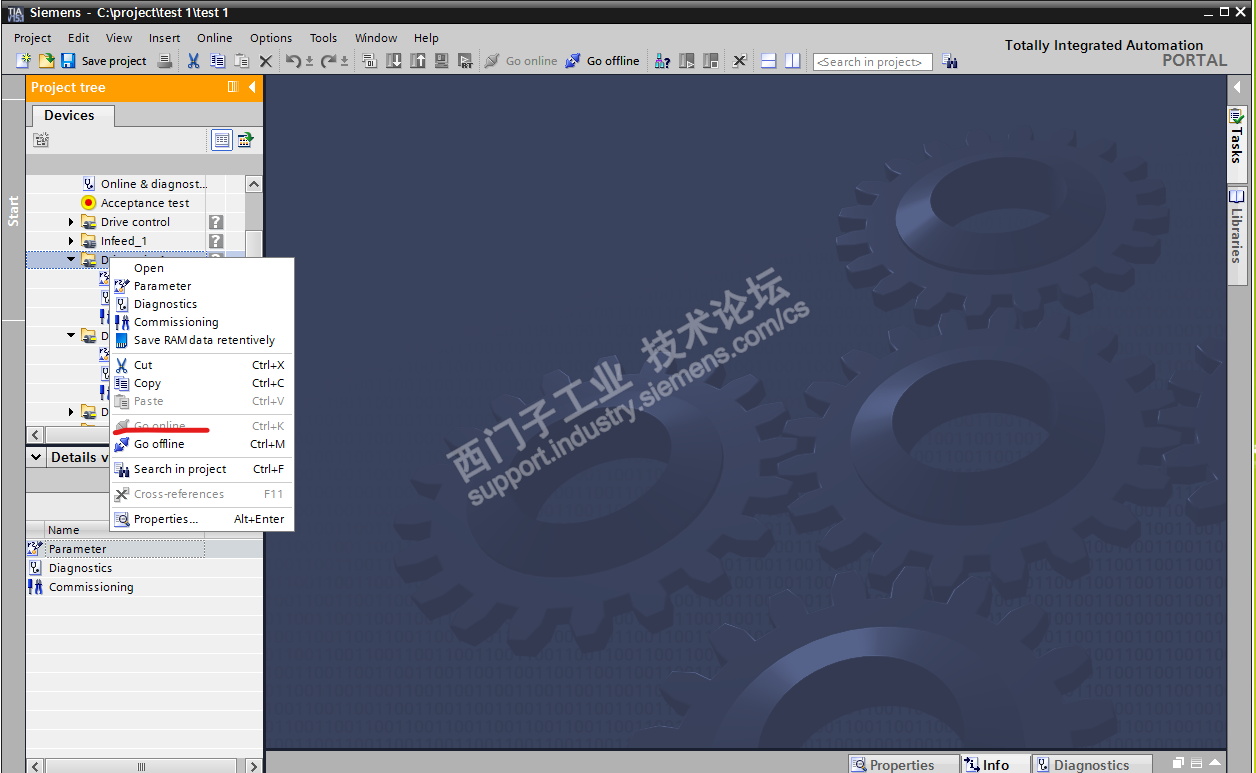Choose Search in project in context menu
Viewport: 1256px width, 773px height.
click(201, 469)
